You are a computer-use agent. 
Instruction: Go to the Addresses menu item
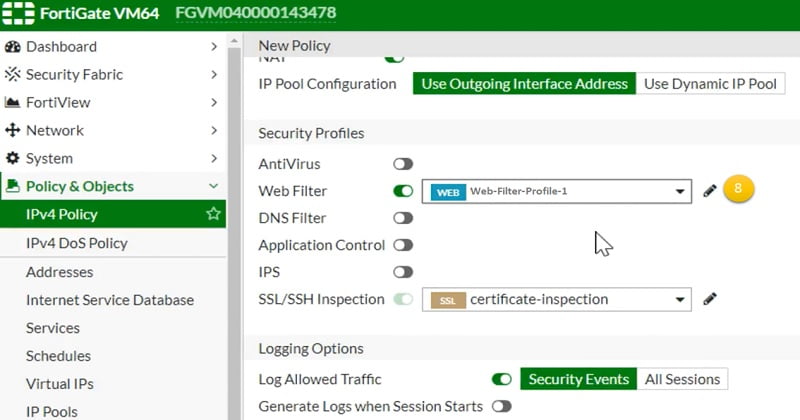tap(60, 272)
